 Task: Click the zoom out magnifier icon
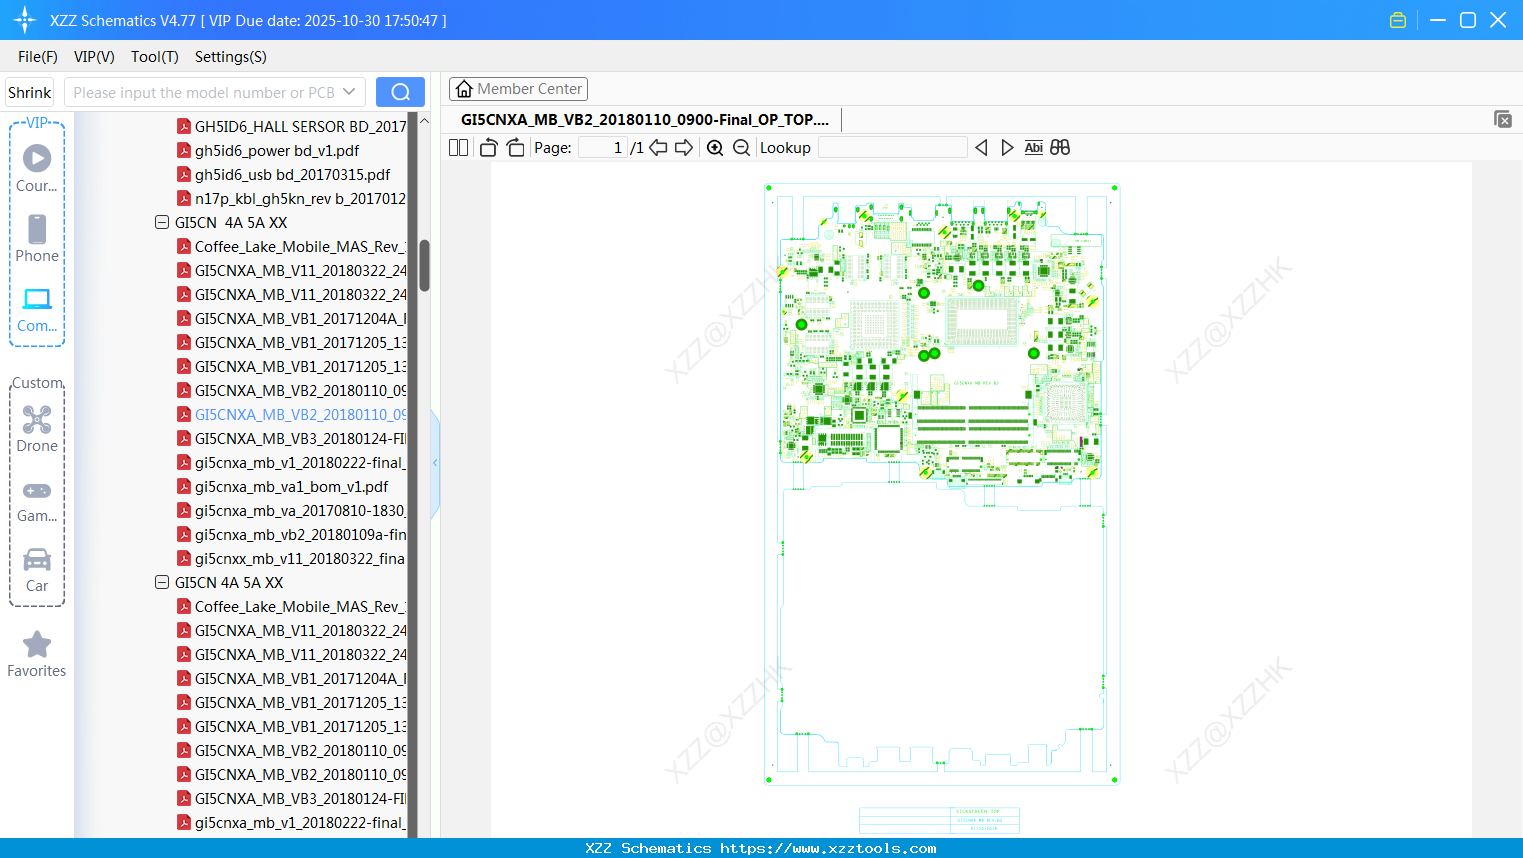pos(741,148)
